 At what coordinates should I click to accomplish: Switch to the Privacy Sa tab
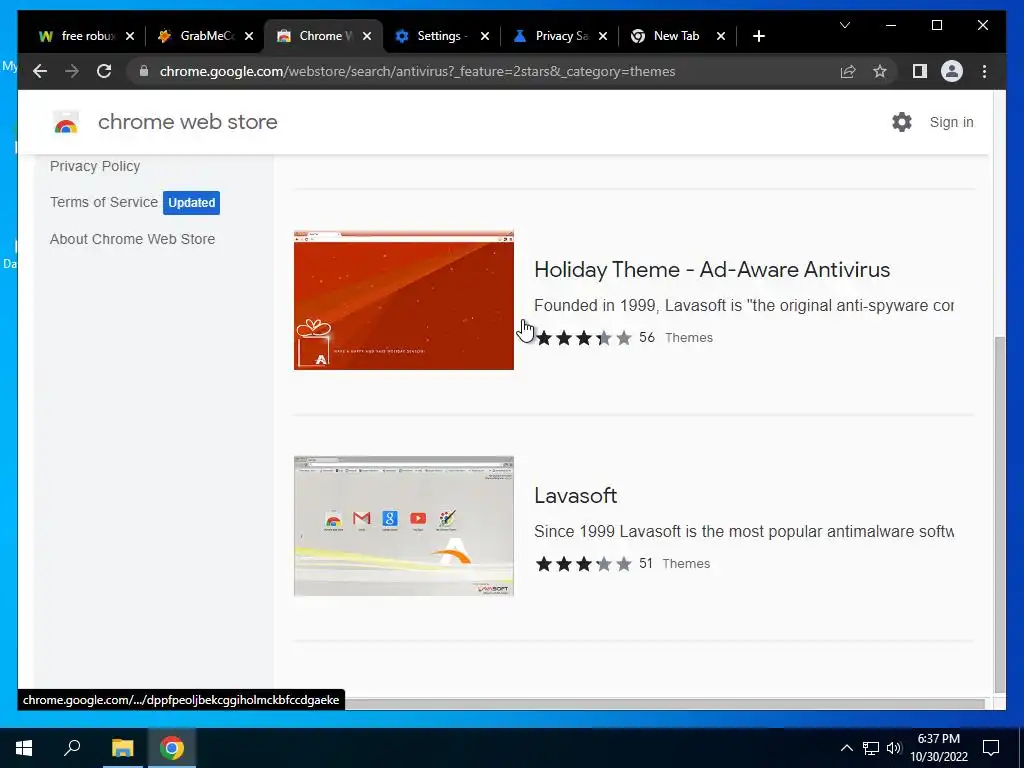pyautogui.click(x=560, y=36)
